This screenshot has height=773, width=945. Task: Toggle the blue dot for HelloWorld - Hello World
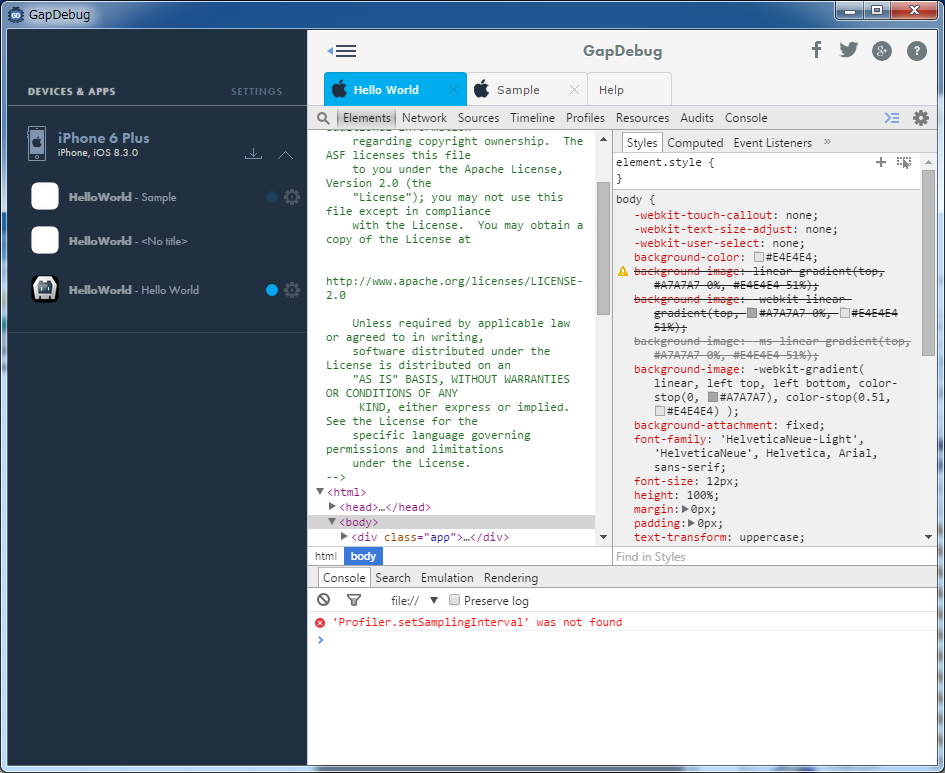pyautogui.click(x=272, y=290)
